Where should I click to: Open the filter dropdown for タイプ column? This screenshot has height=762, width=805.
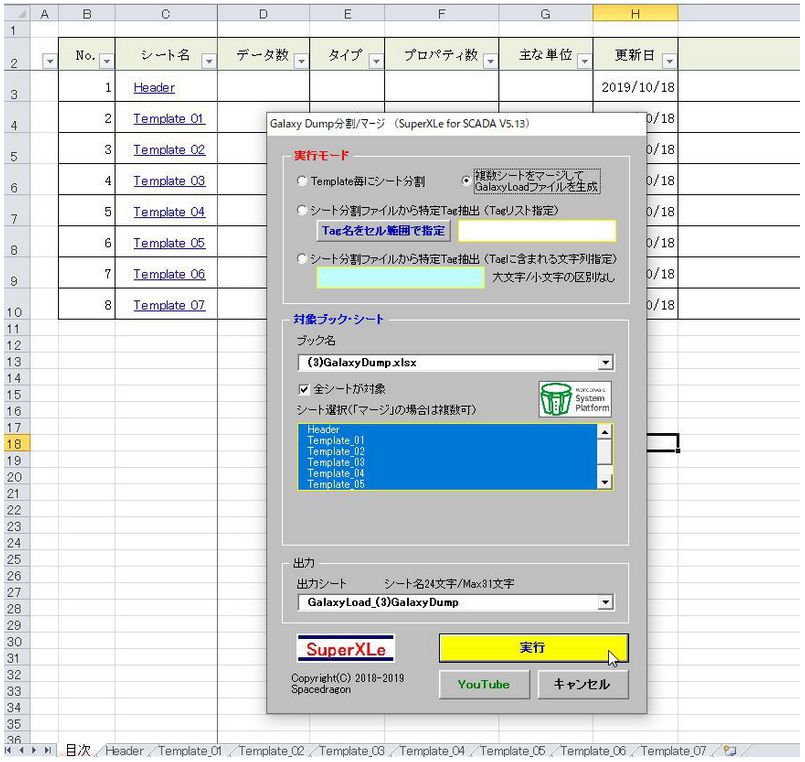point(376,62)
